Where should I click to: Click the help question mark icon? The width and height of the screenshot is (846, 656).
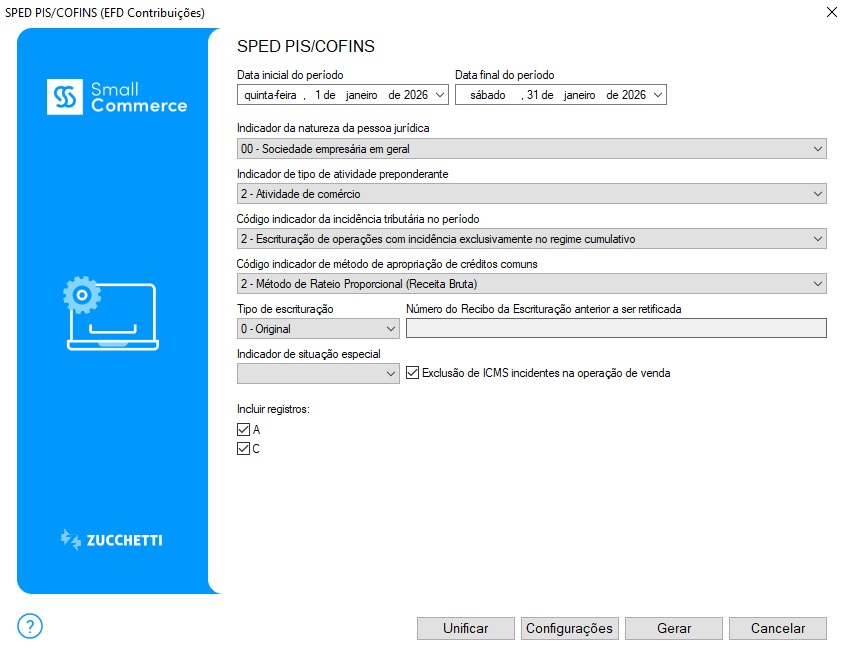pos(30,626)
